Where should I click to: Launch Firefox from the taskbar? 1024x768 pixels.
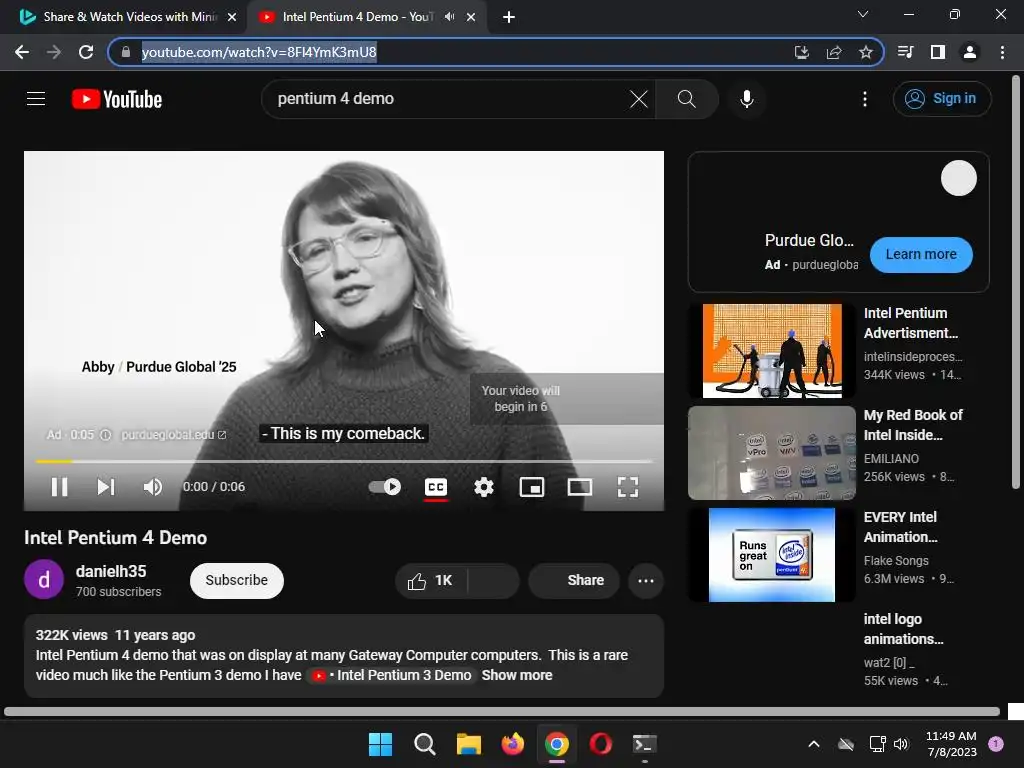tap(513, 744)
